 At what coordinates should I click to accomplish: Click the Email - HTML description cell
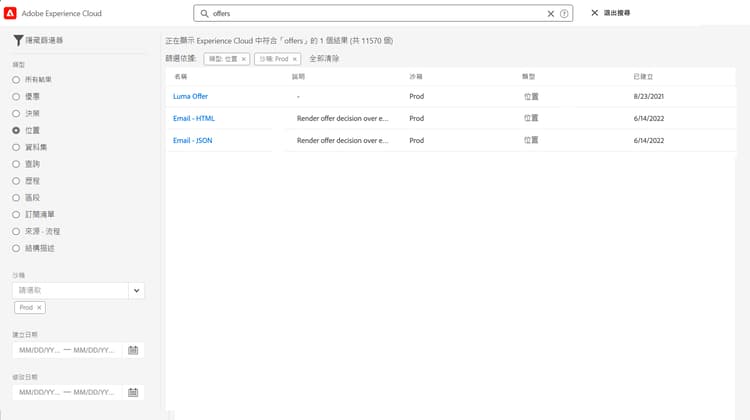click(342, 118)
